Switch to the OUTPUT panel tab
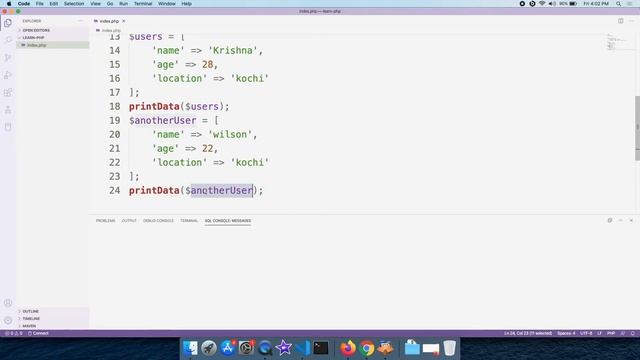Screen dimensions: 640x360 (129, 221)
